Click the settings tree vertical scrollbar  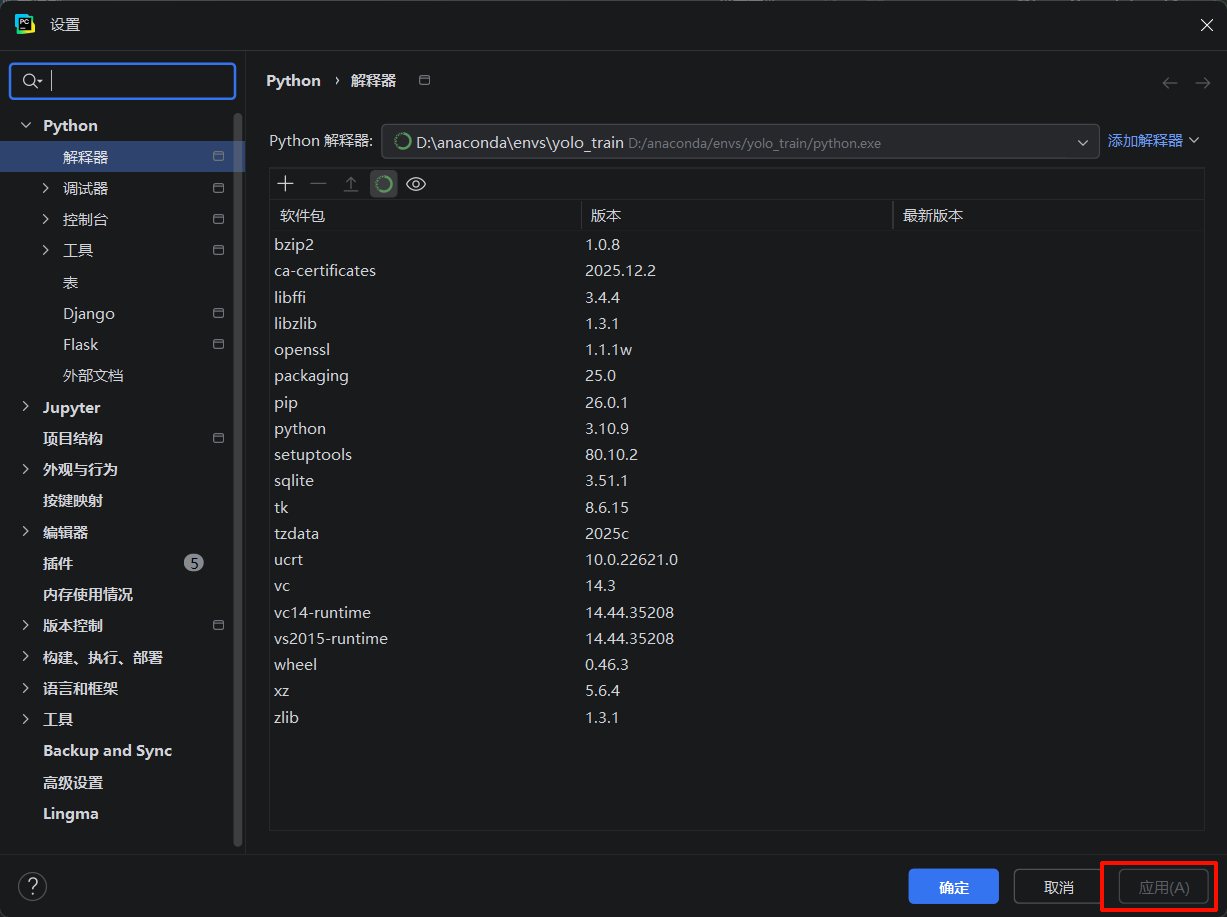(x=238, y=480)
